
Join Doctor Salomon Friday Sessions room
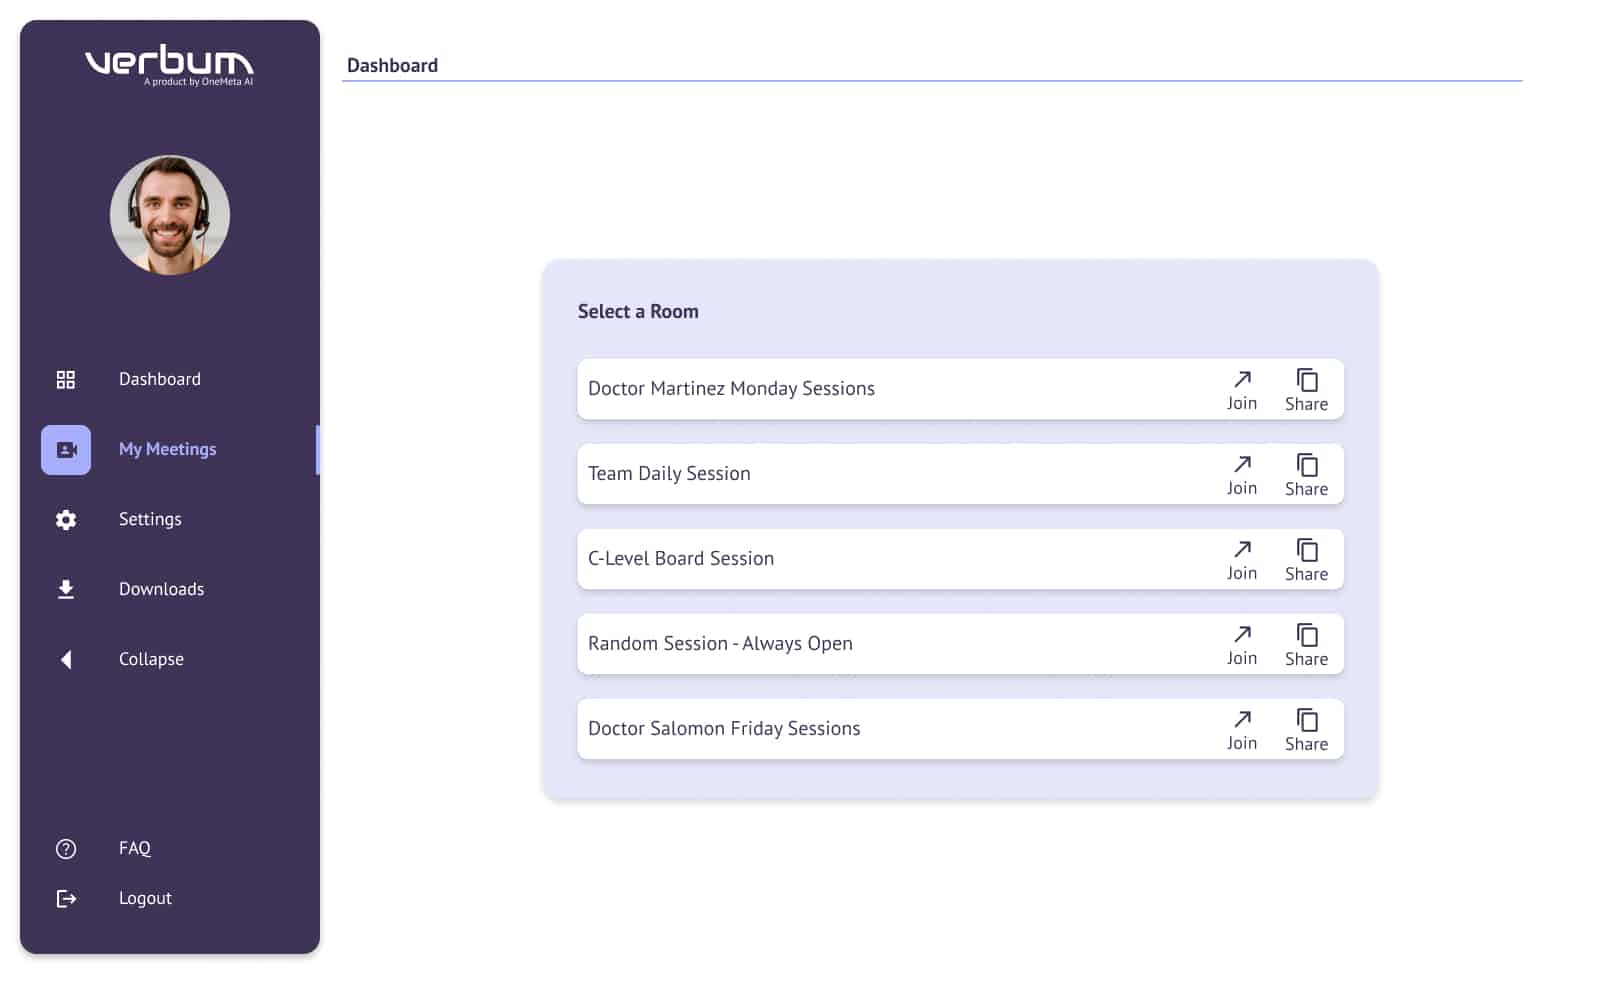(1242, 730)
